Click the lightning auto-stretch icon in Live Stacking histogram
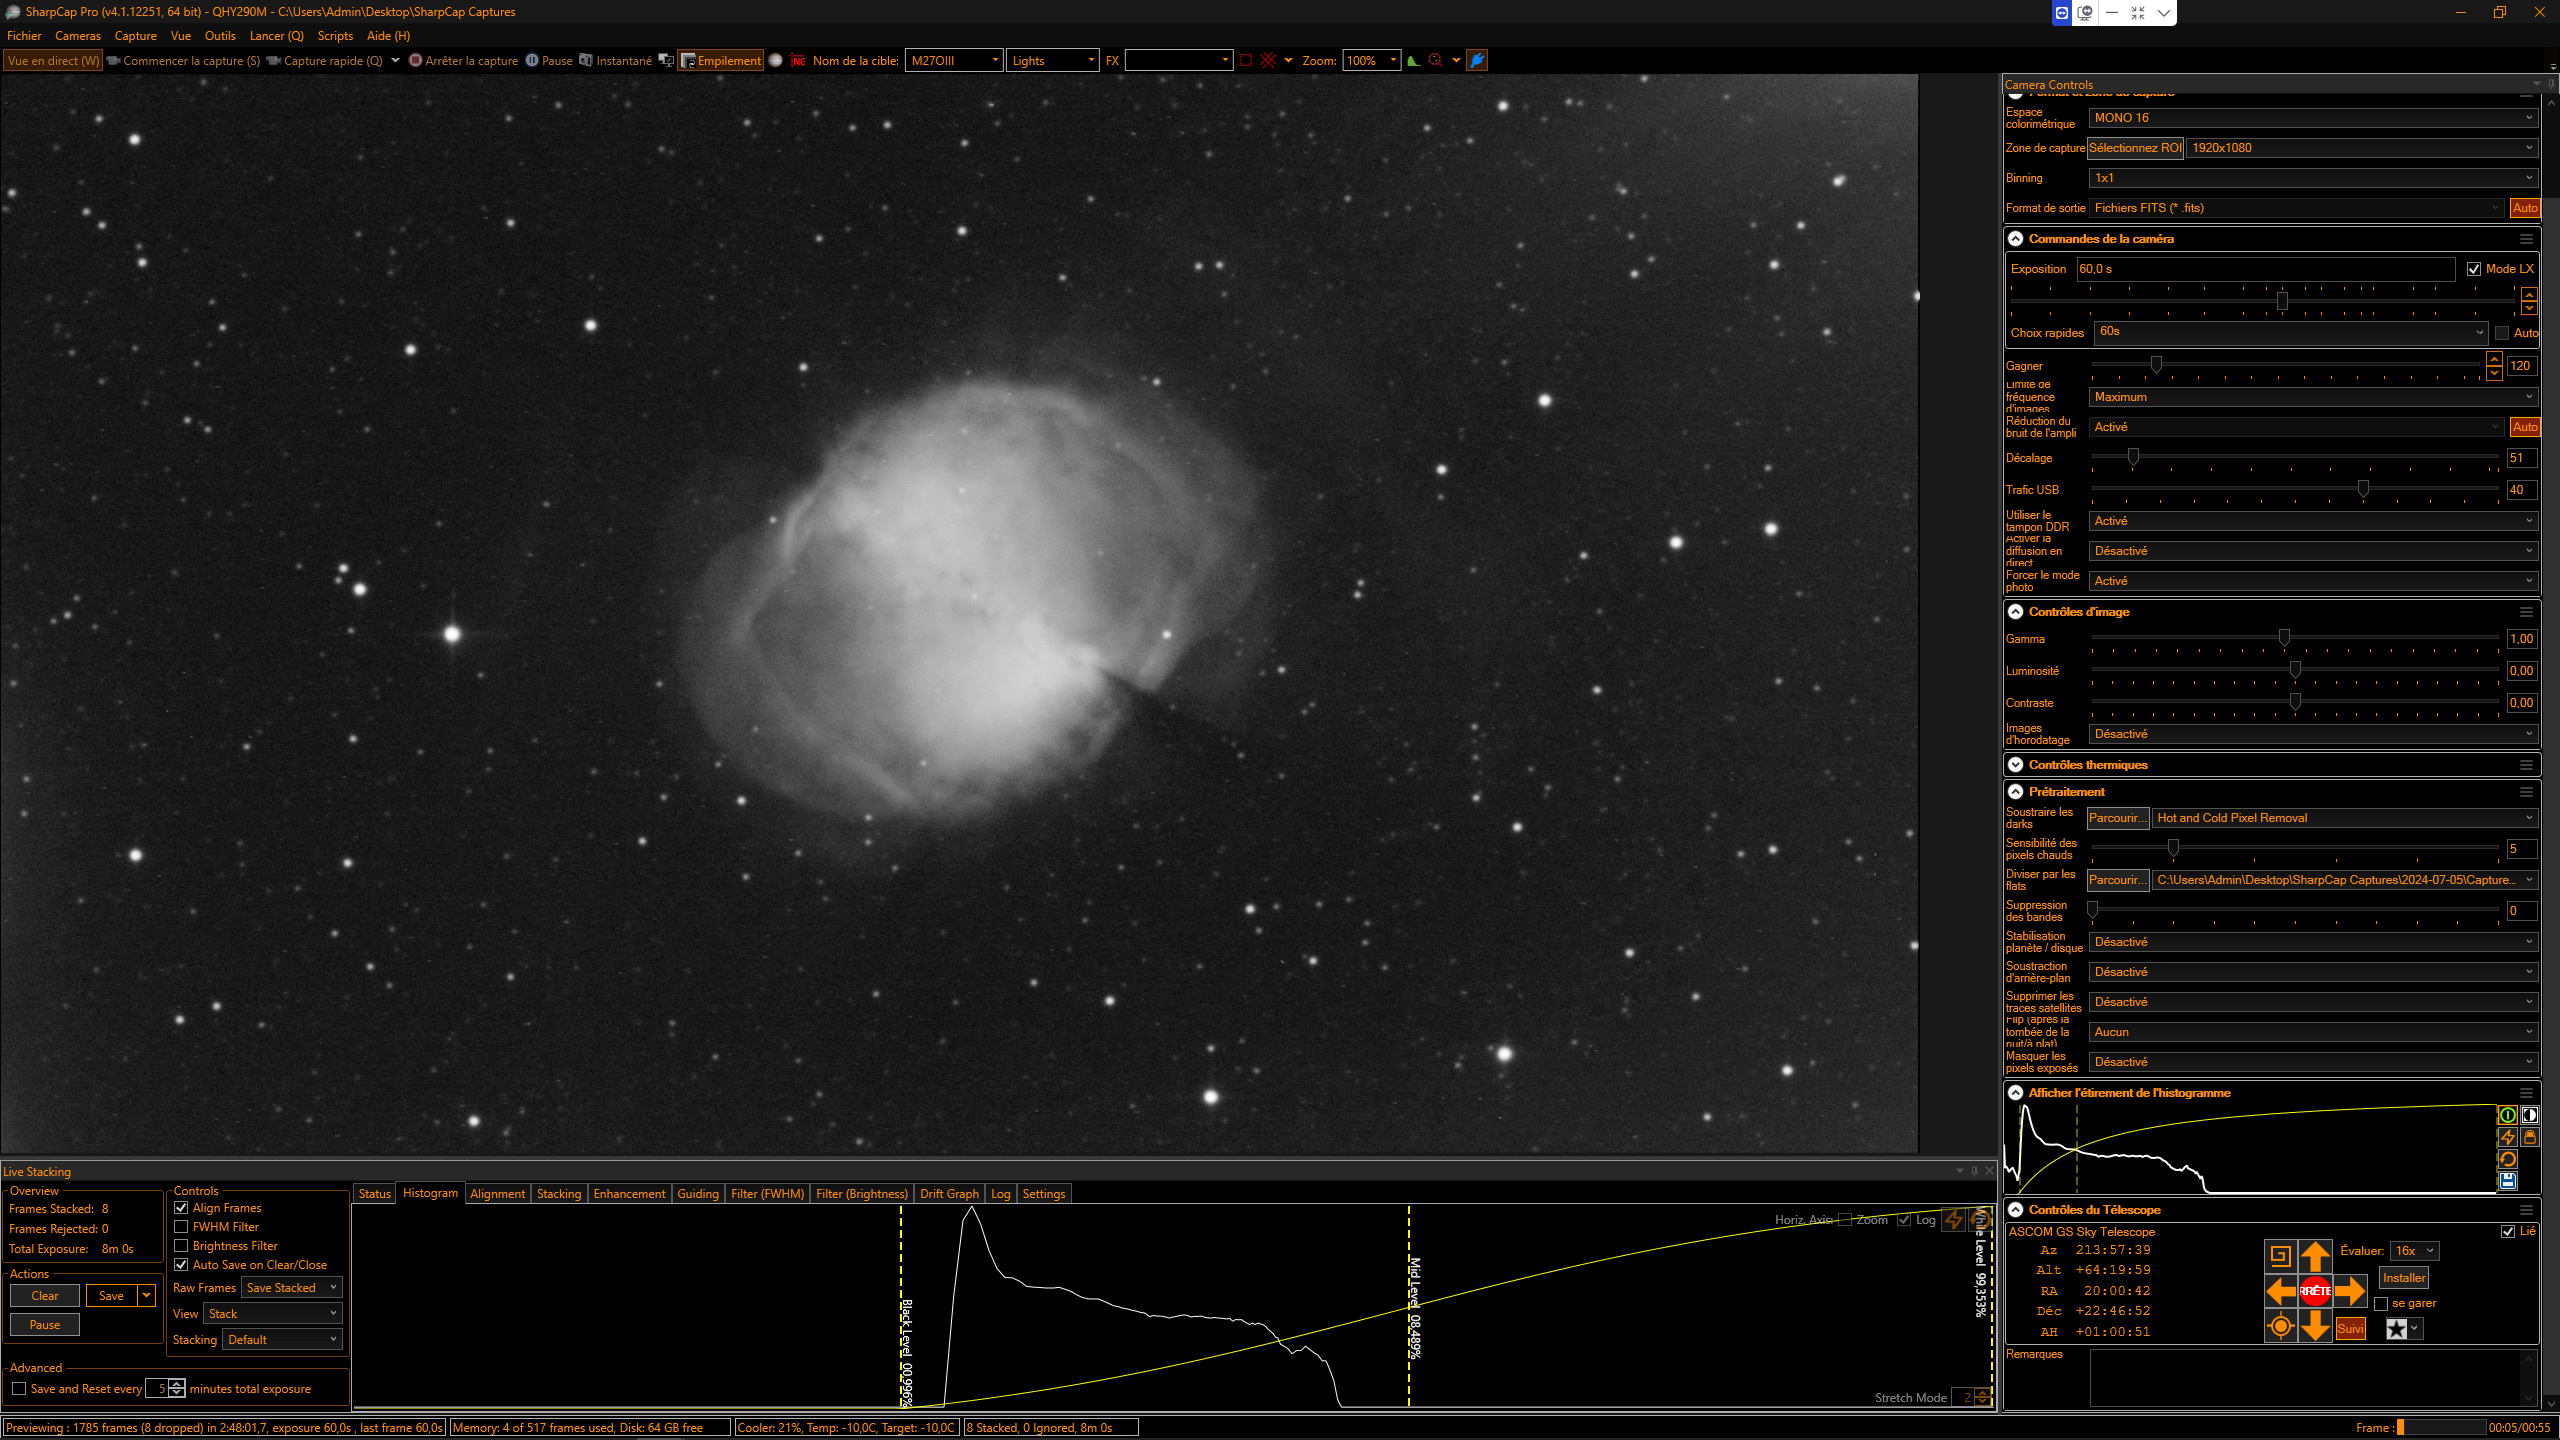The image size is (2560, 1440). click(1954, 1220)
